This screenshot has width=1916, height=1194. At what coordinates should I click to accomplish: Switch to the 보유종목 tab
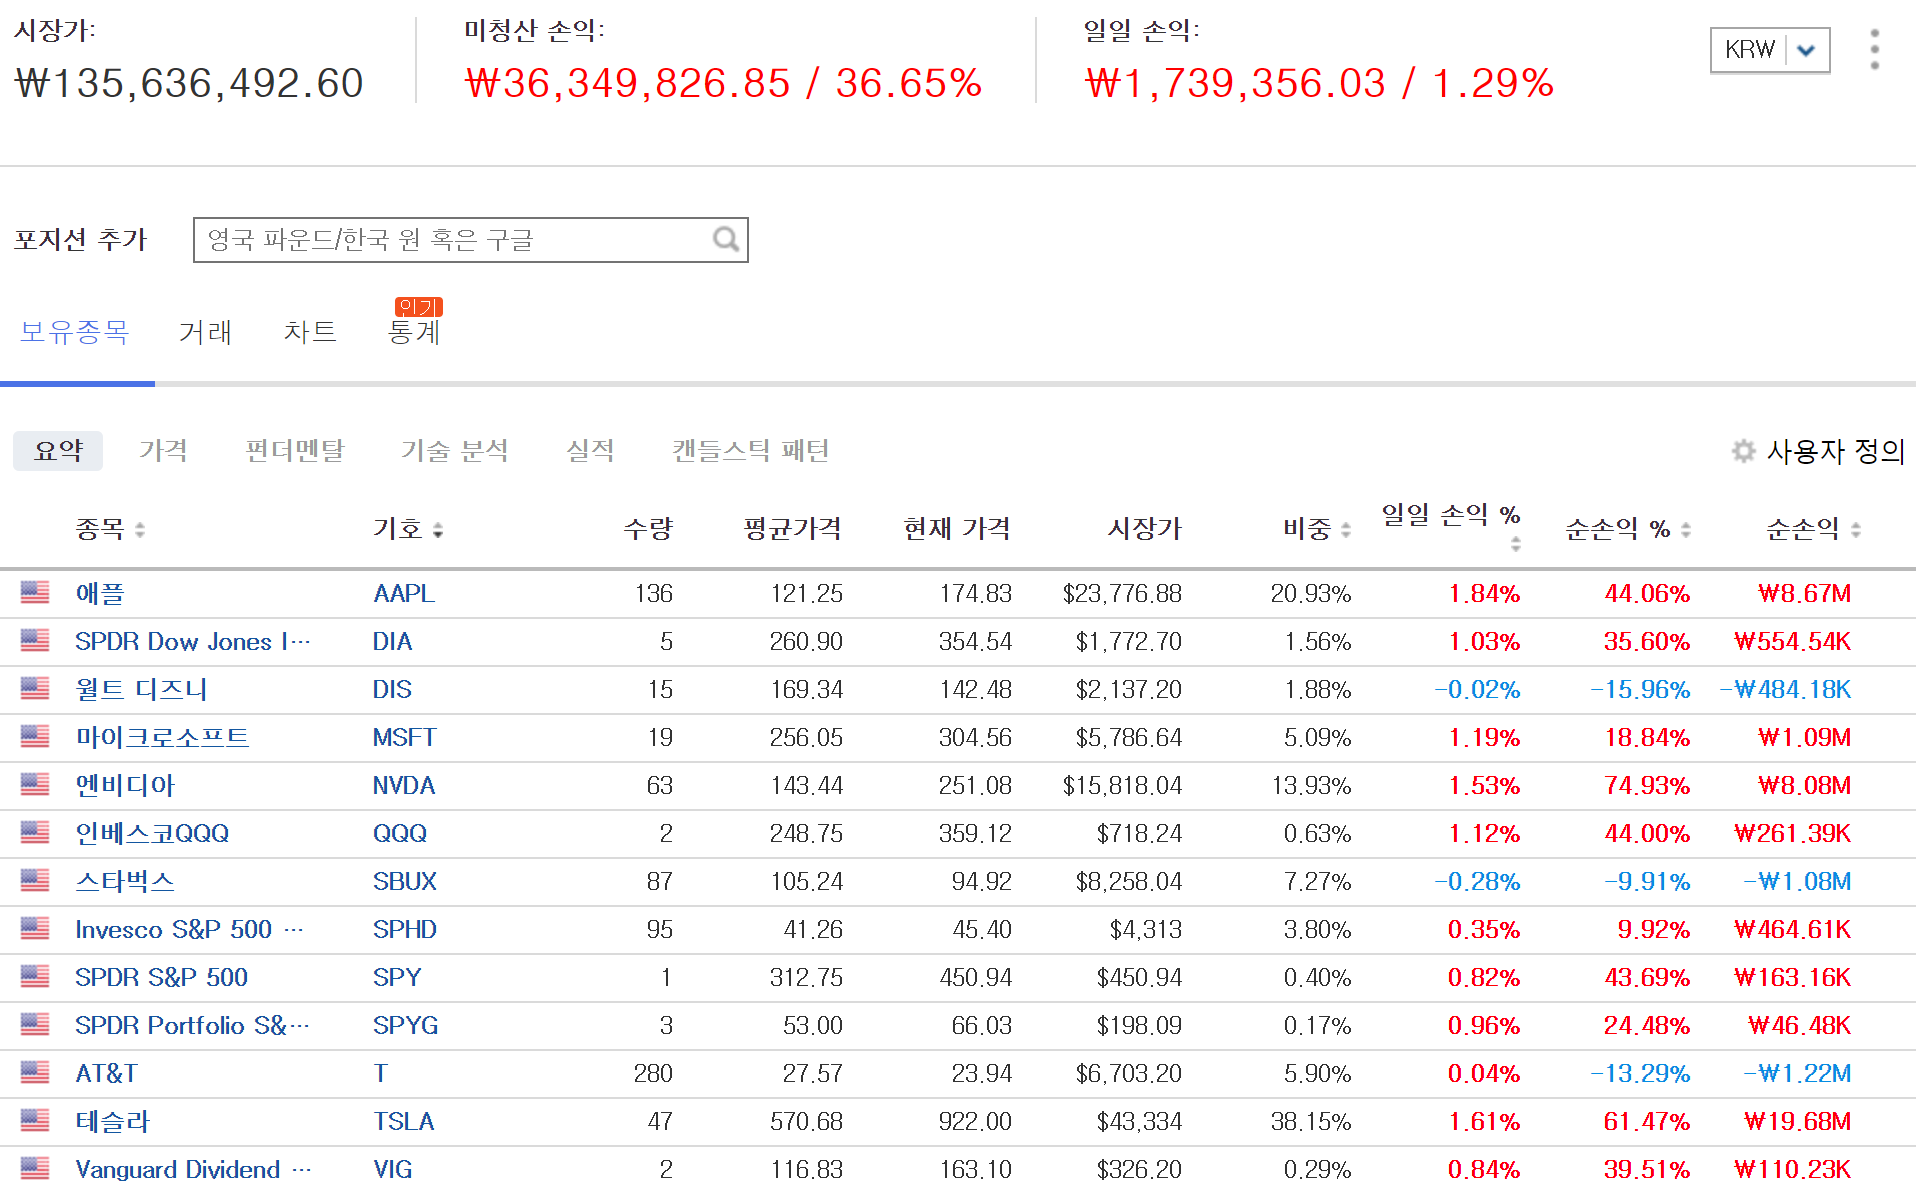click(75, 332)
